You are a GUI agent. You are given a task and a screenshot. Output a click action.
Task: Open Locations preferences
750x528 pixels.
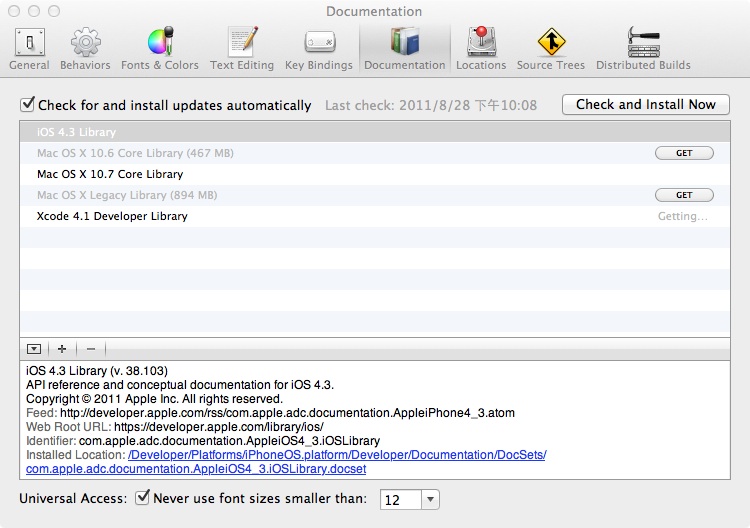pos(481,49)
